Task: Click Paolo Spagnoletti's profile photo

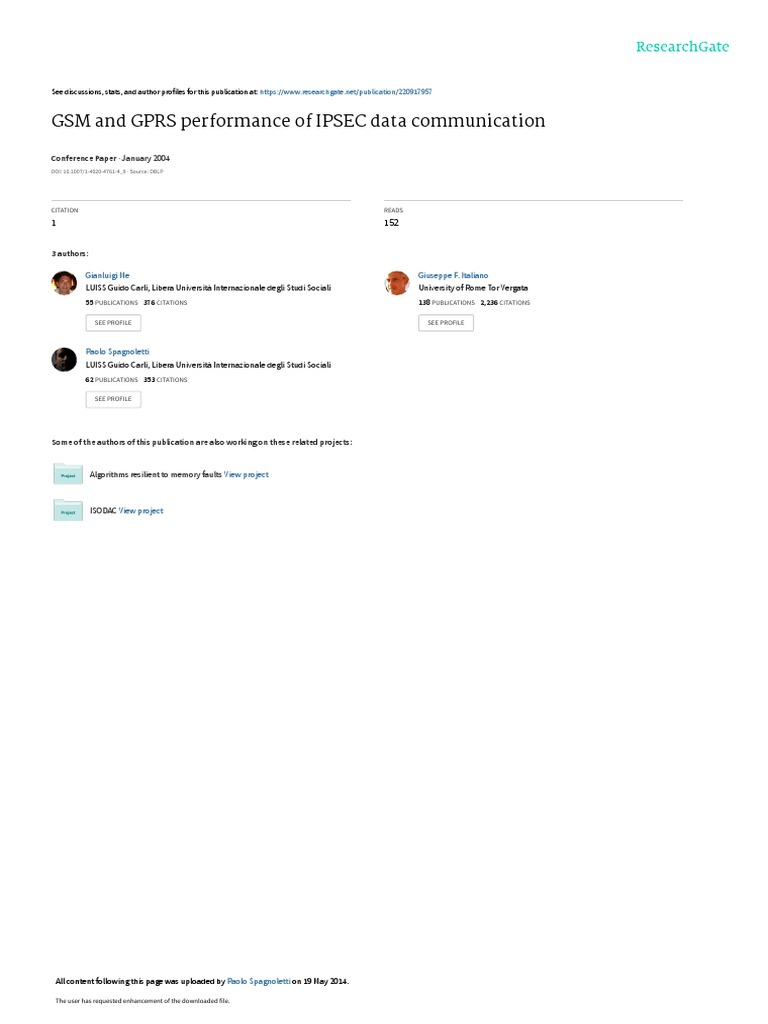Action: pos(64,359)
